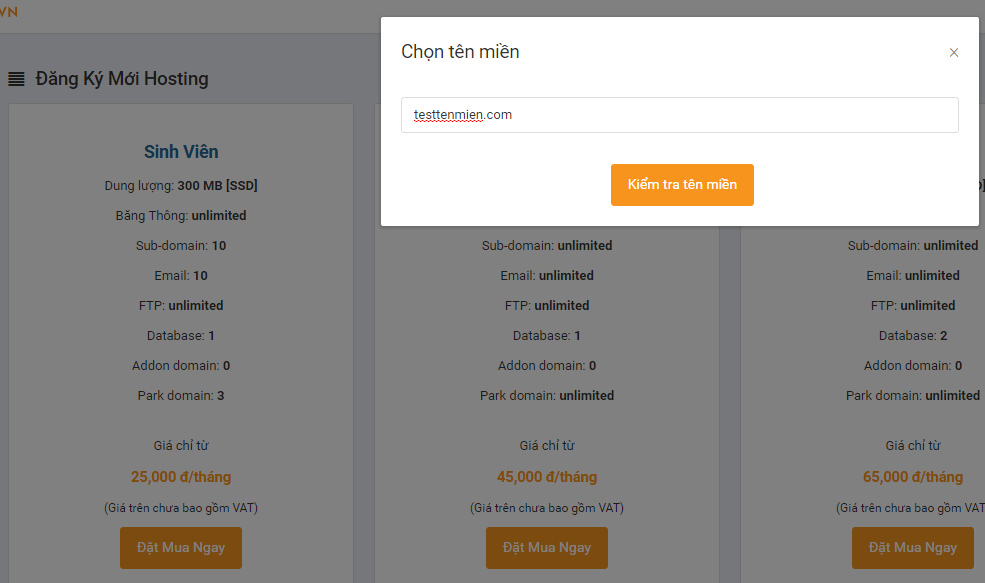The image size is (985, 583).
Task: Click the Kiểm tra tên miền button
Action: [x=682, y=185]
